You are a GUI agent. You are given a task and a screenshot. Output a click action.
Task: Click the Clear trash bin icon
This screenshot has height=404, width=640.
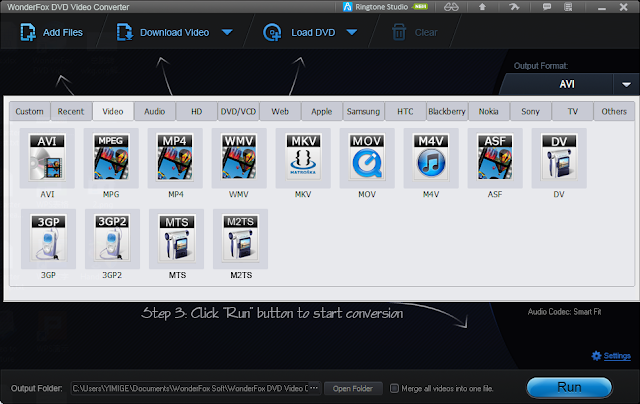[x=399, y=32]
